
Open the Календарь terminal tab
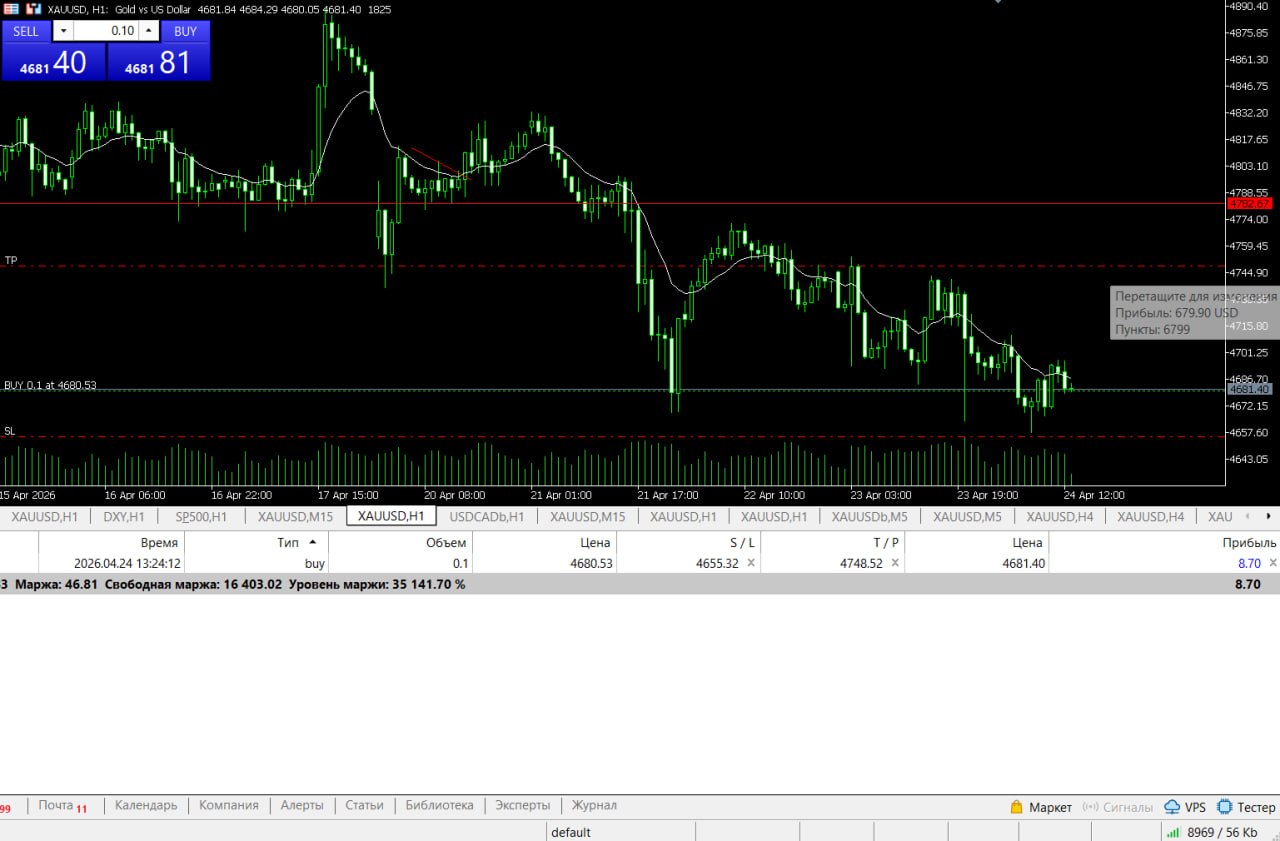(145, 805)
